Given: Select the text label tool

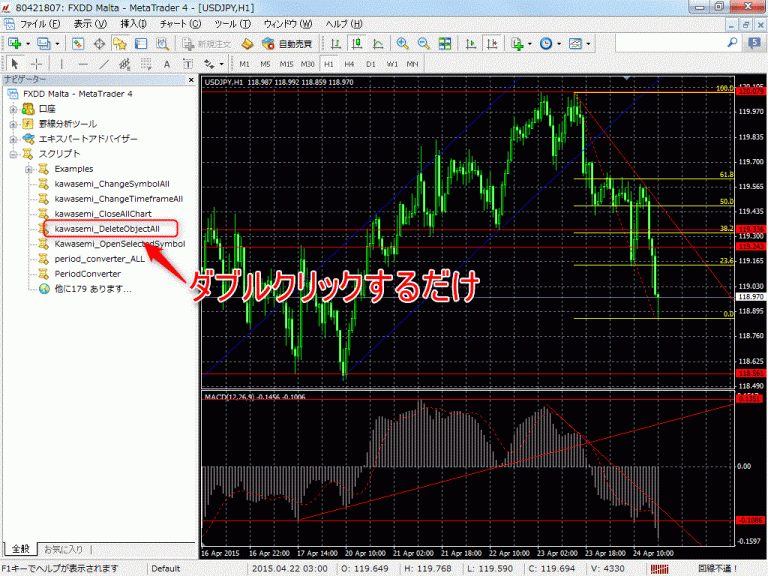Looking at the screenshot, I should (x=188, y=64).
